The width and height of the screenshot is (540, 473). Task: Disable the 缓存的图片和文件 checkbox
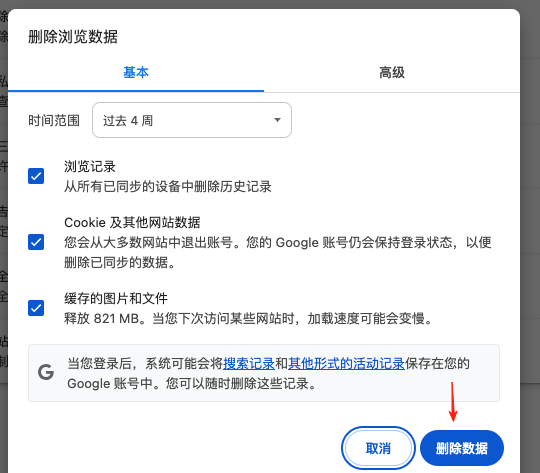pyautogui.click(x=36, y=308)
